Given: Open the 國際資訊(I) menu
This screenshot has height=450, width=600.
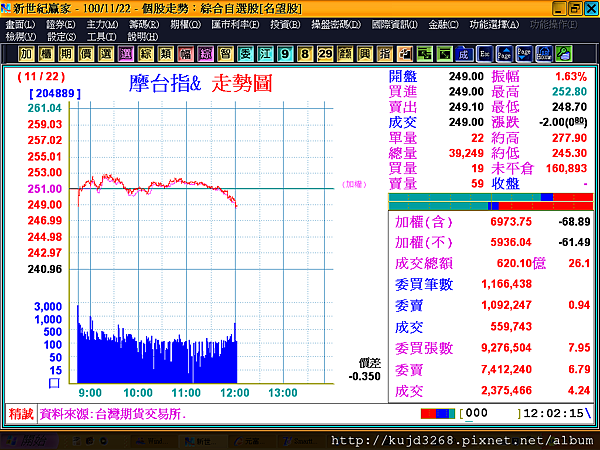Looking at the screenshot, I should (x=395, y=25).
